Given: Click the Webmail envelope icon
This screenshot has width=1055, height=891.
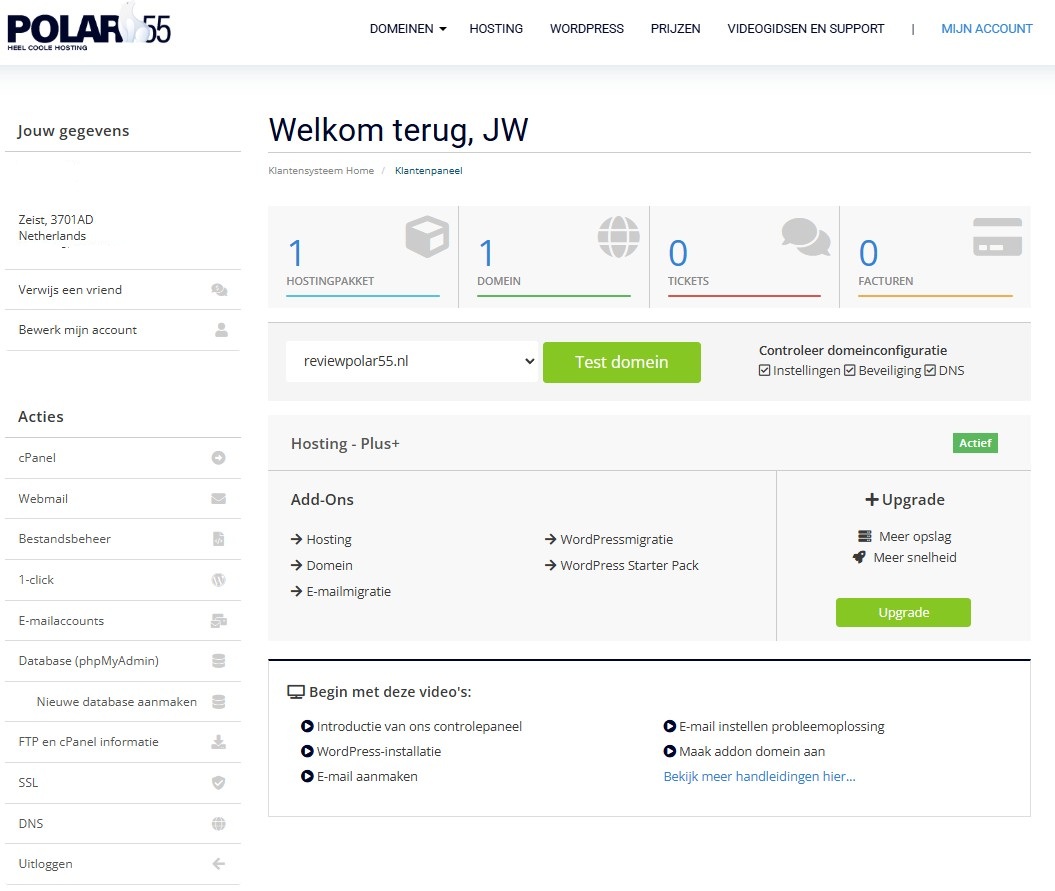Looking at the screenshot, I should (218, 499).
